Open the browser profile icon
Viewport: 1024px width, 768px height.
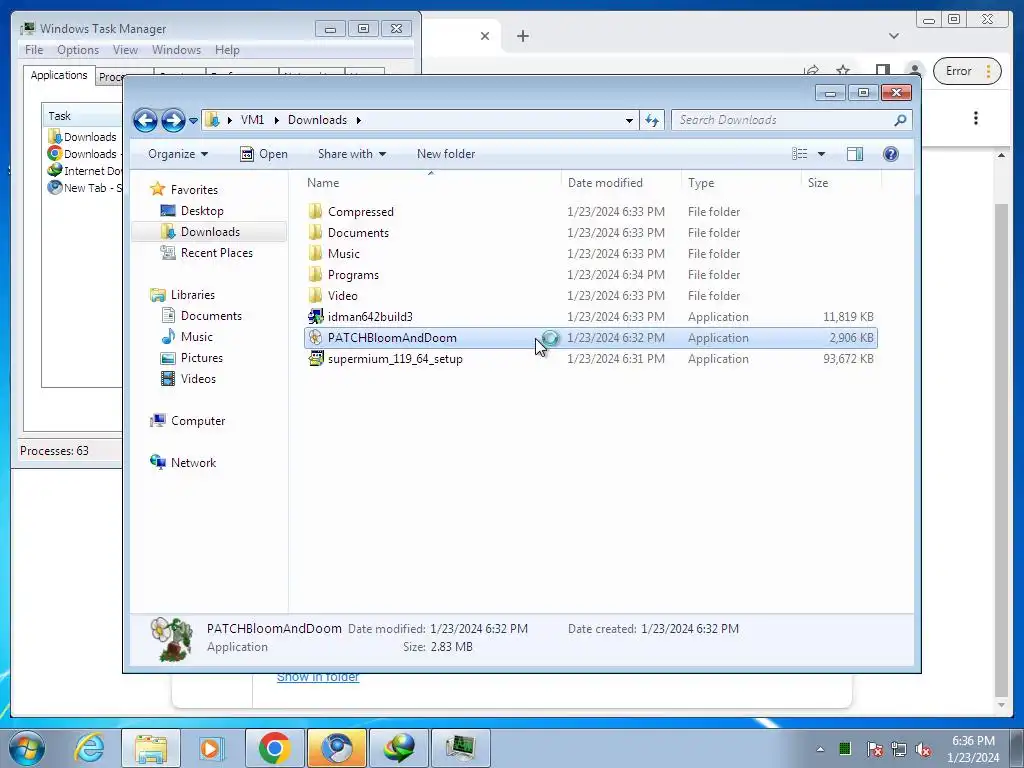click(x=915, y=71)
